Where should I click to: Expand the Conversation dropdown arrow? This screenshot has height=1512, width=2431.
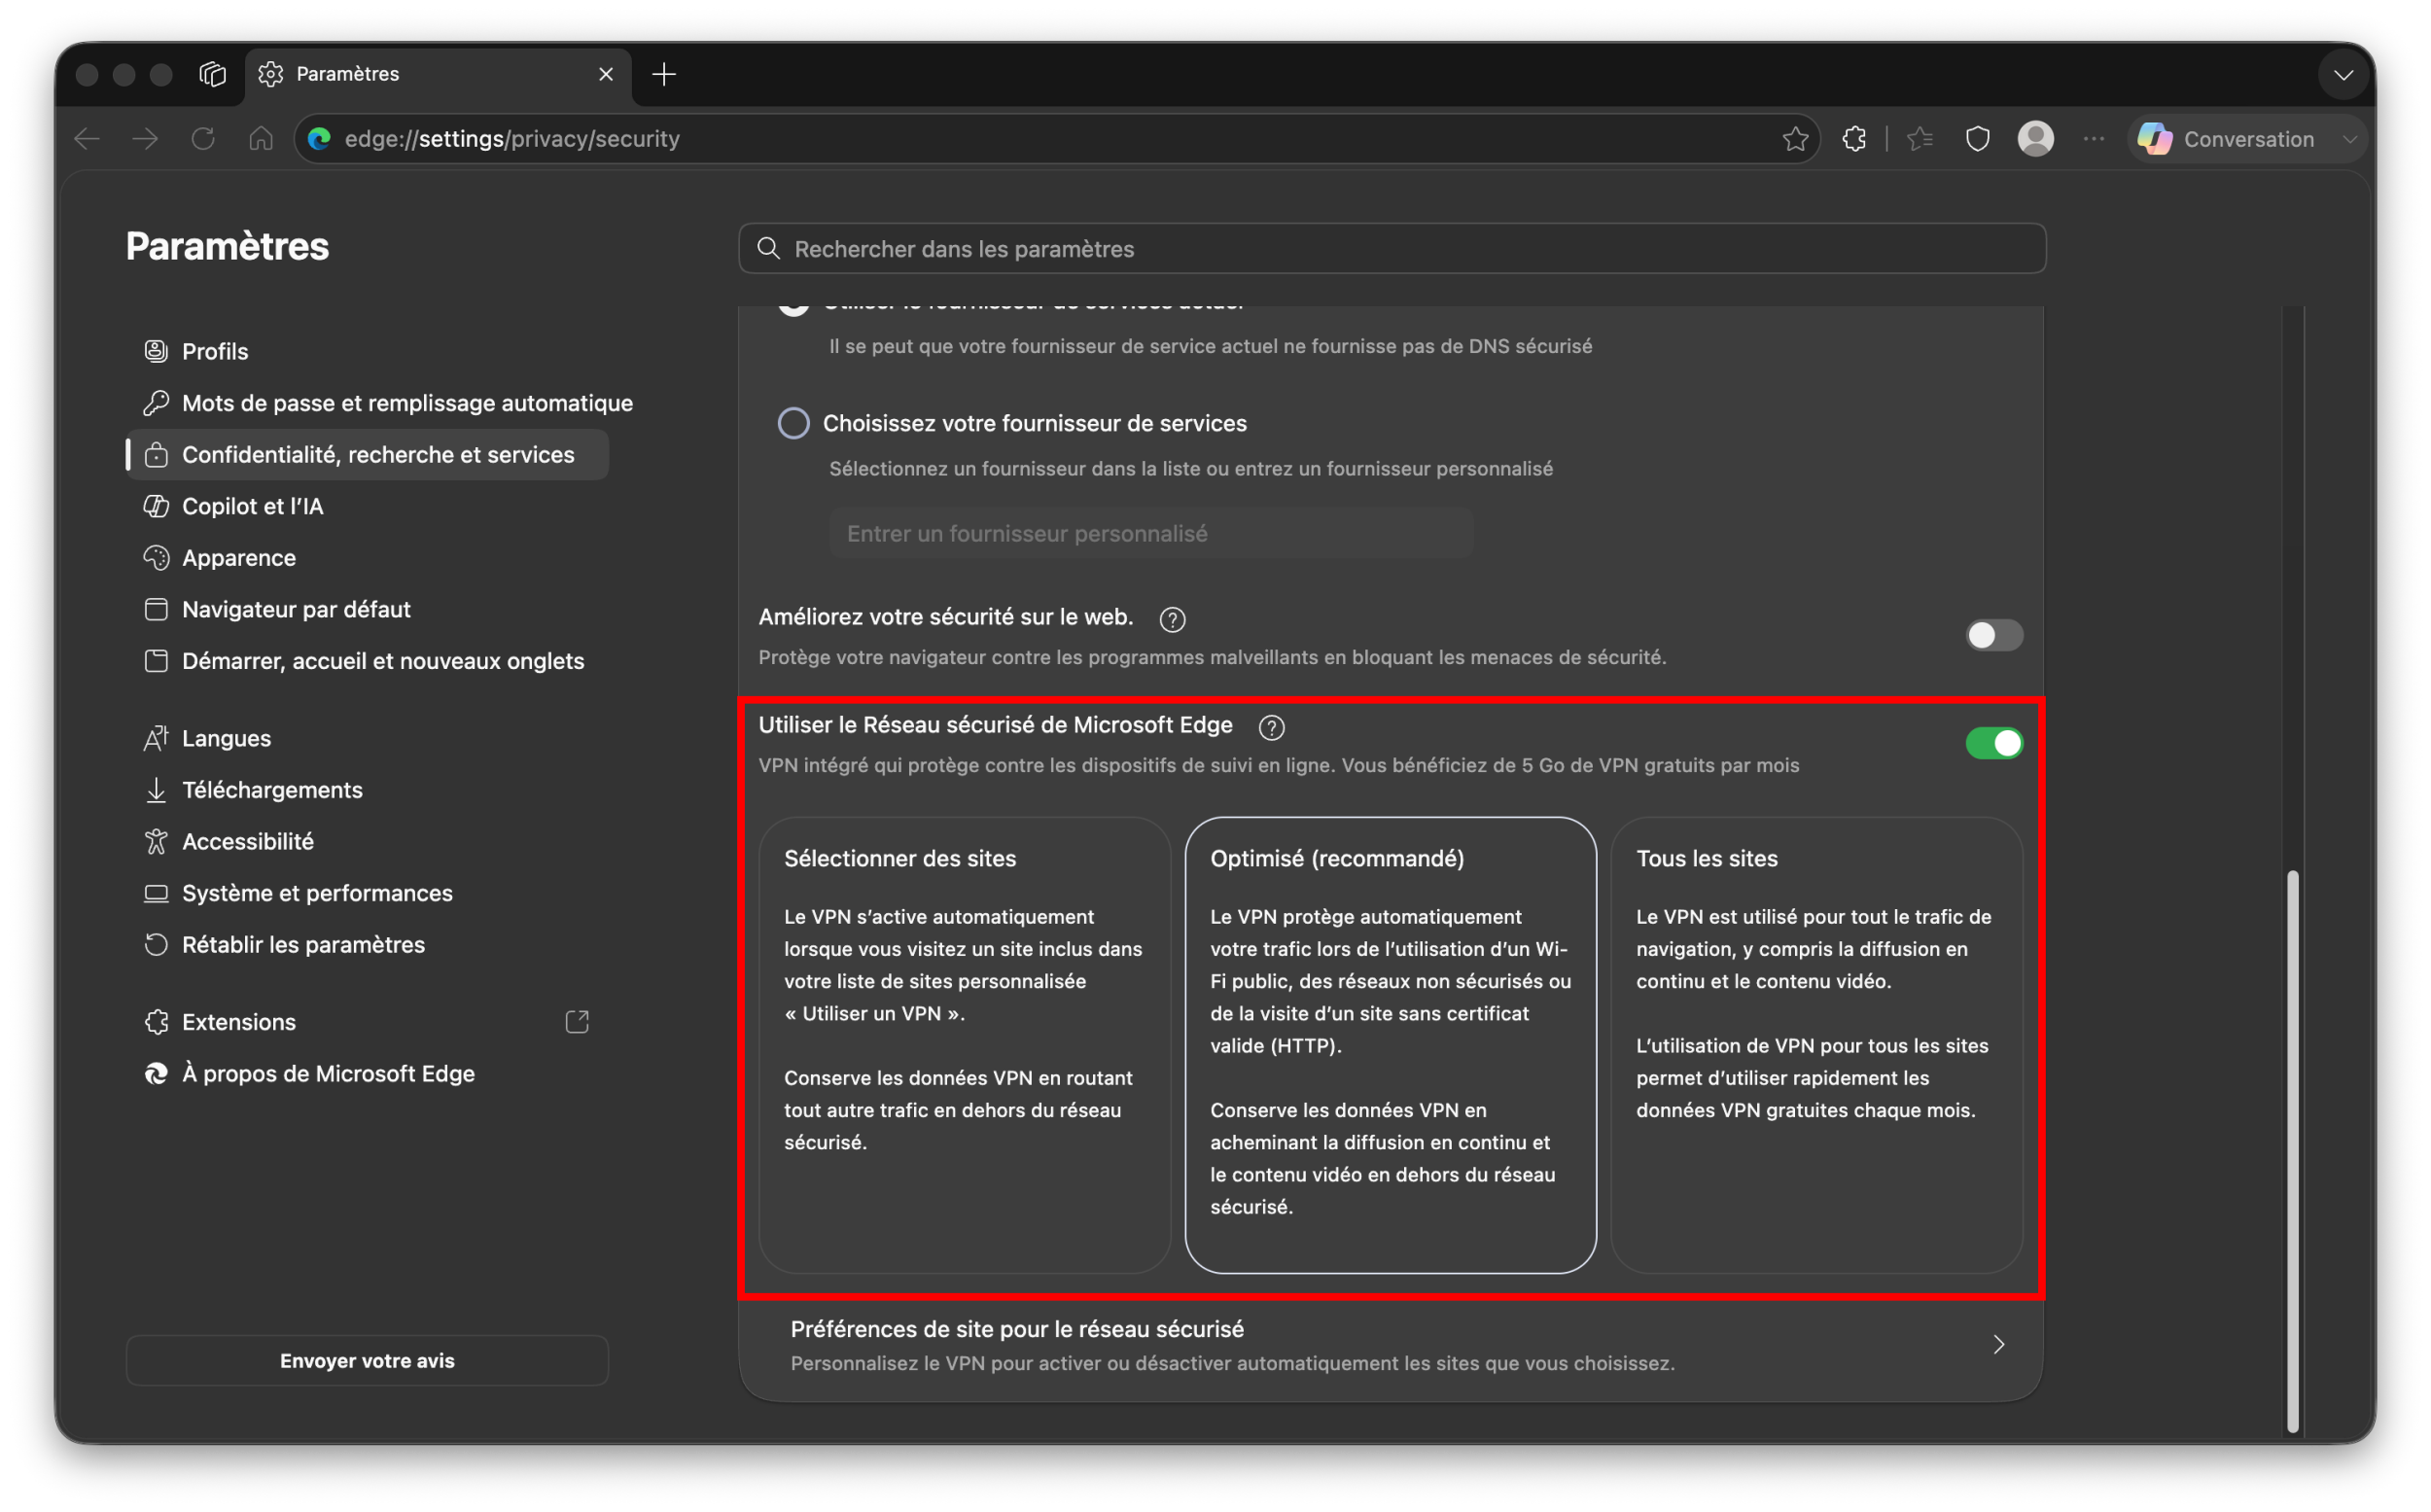point(2349,139)
